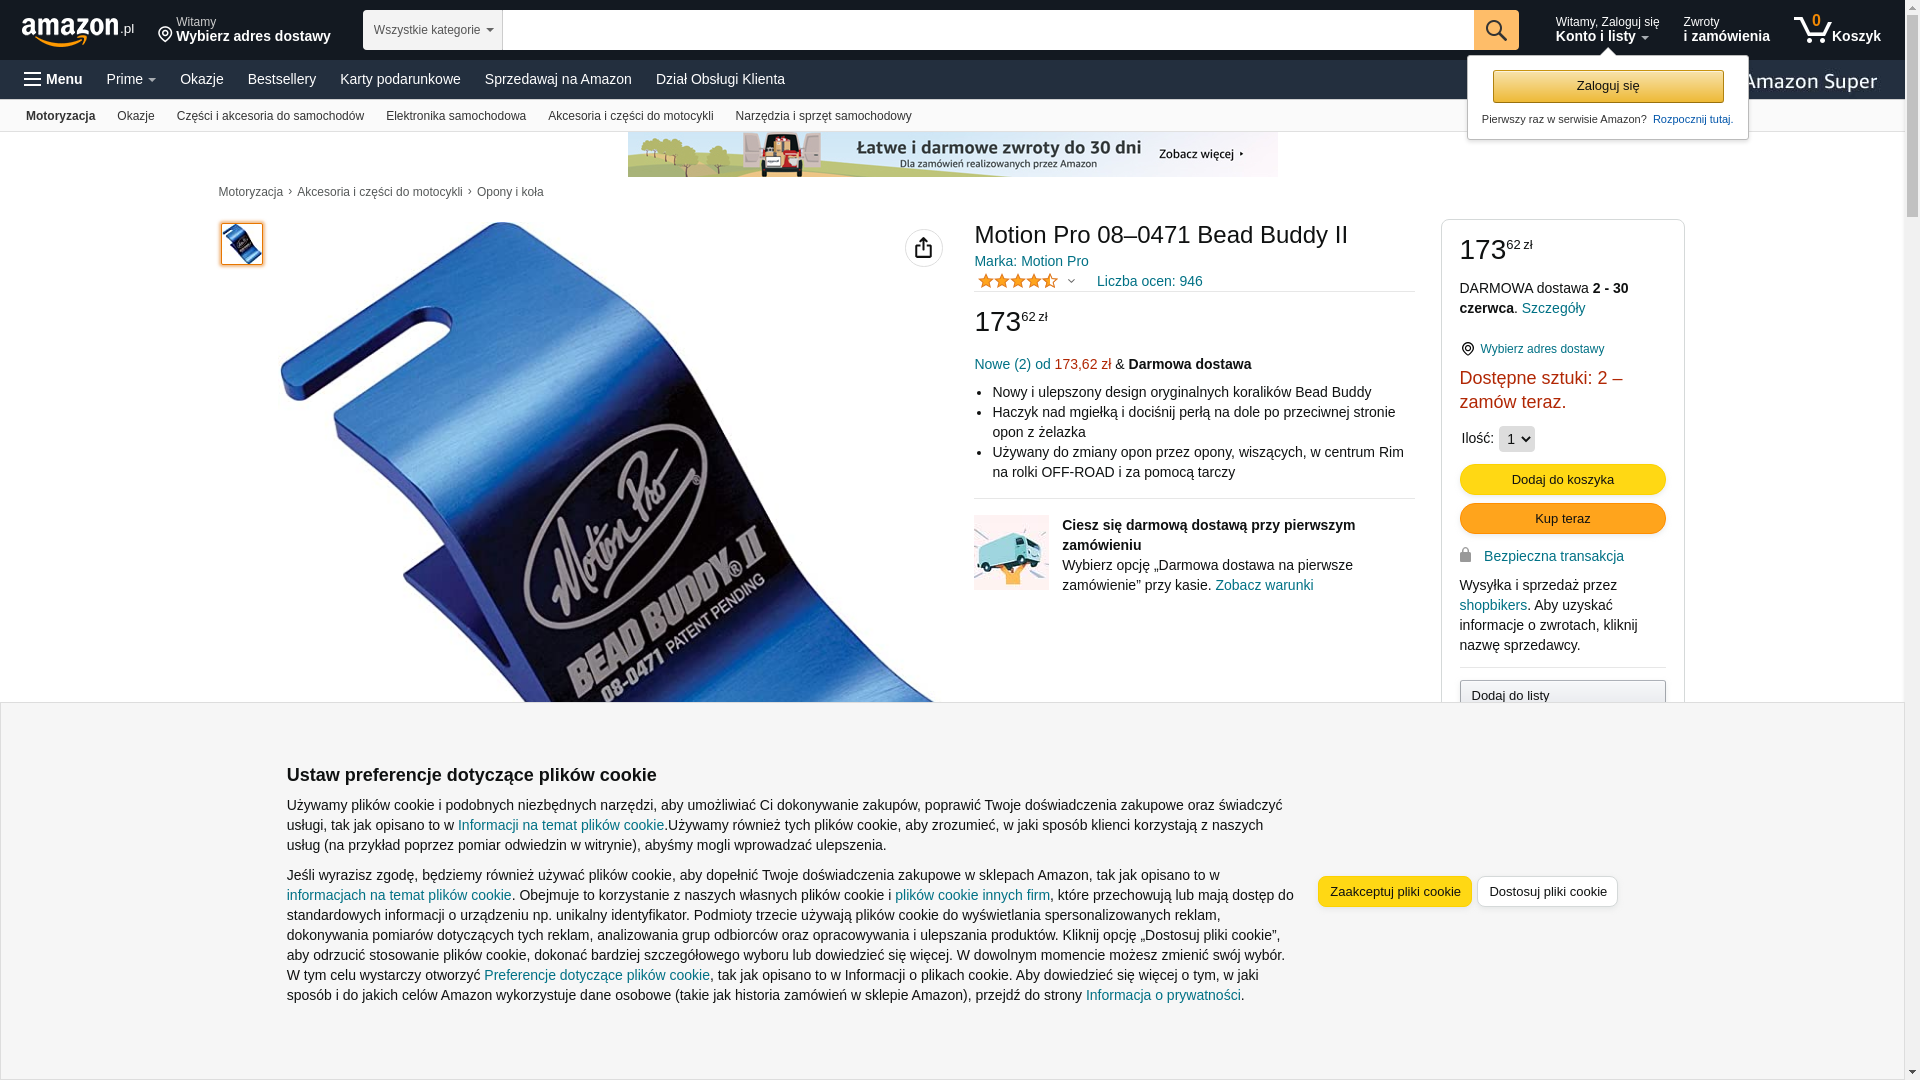
Task: Click the star rating icons
Action: pos(1018,281)
